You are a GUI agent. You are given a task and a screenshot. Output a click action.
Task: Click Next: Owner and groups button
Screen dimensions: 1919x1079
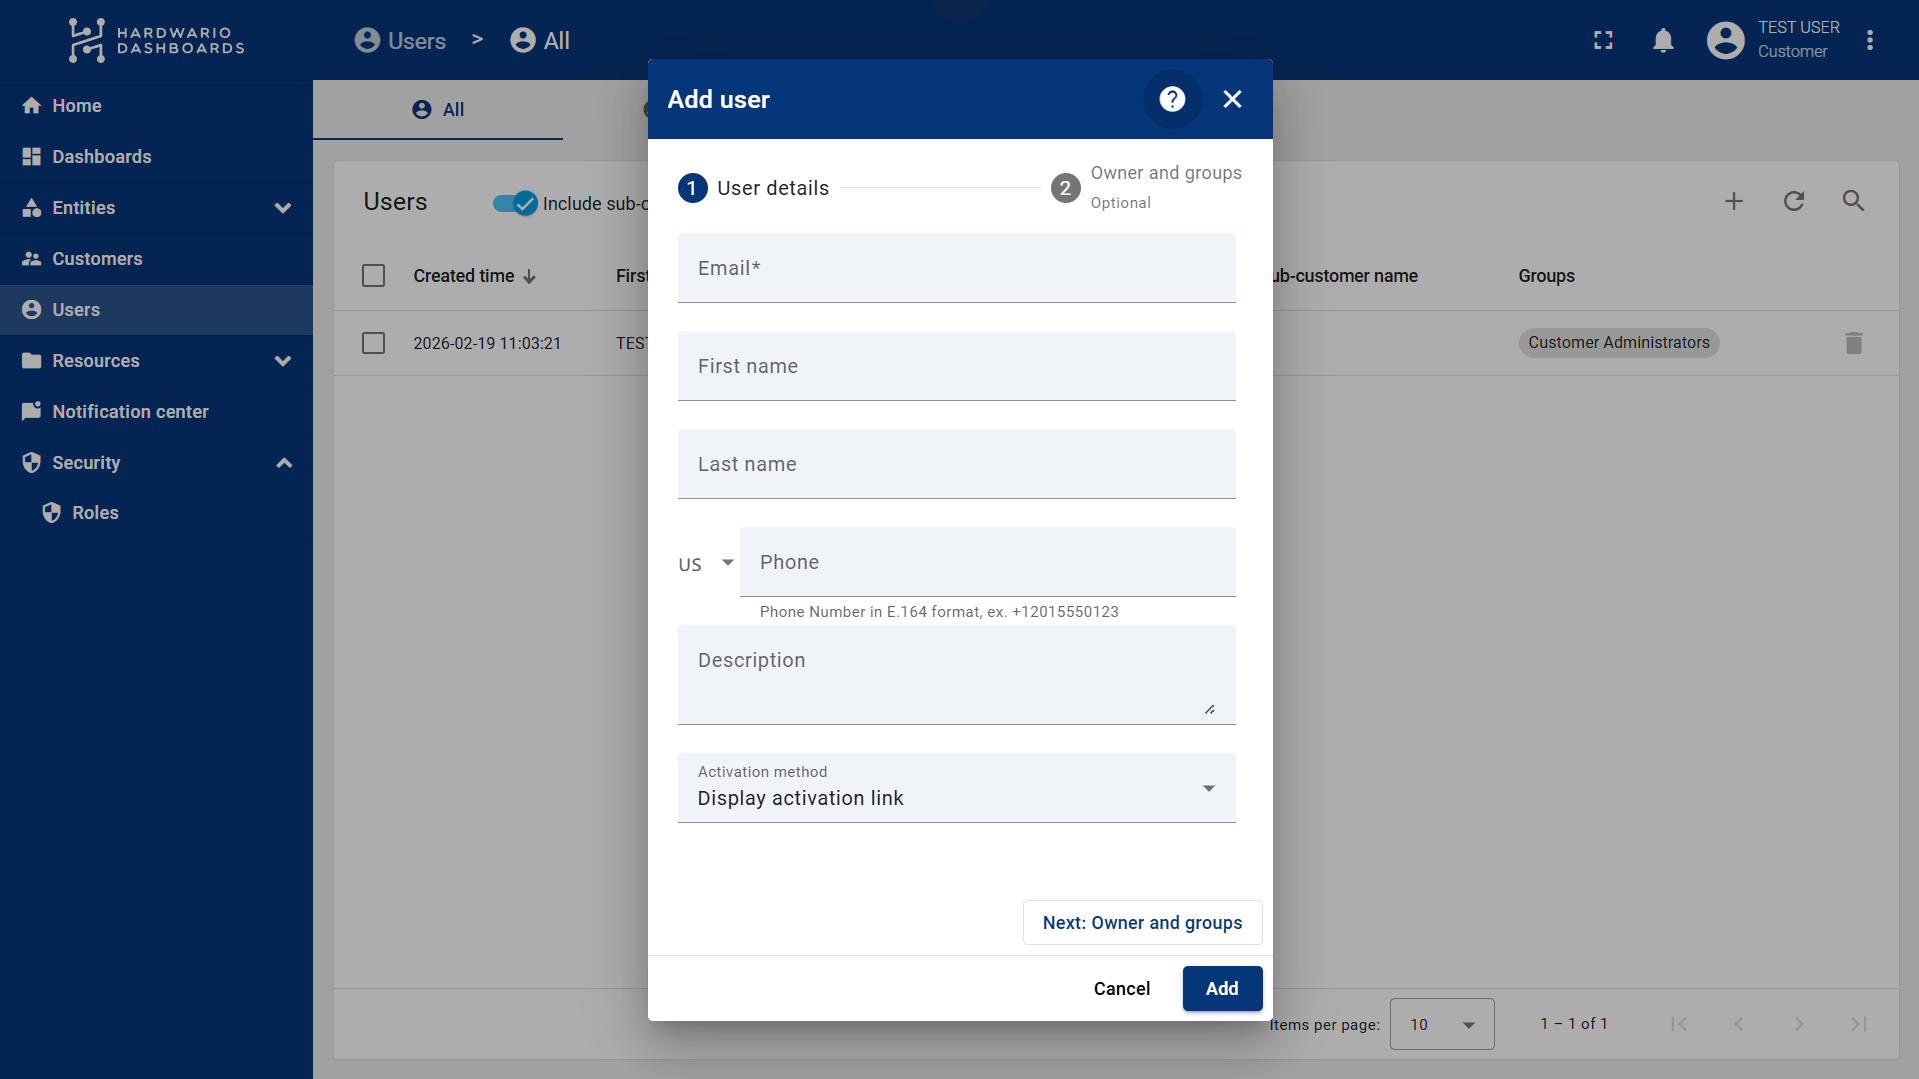pyautogui.click(x=1142, y=922)
